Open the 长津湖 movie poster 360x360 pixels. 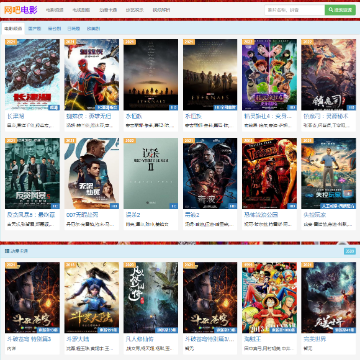[32, 75]
